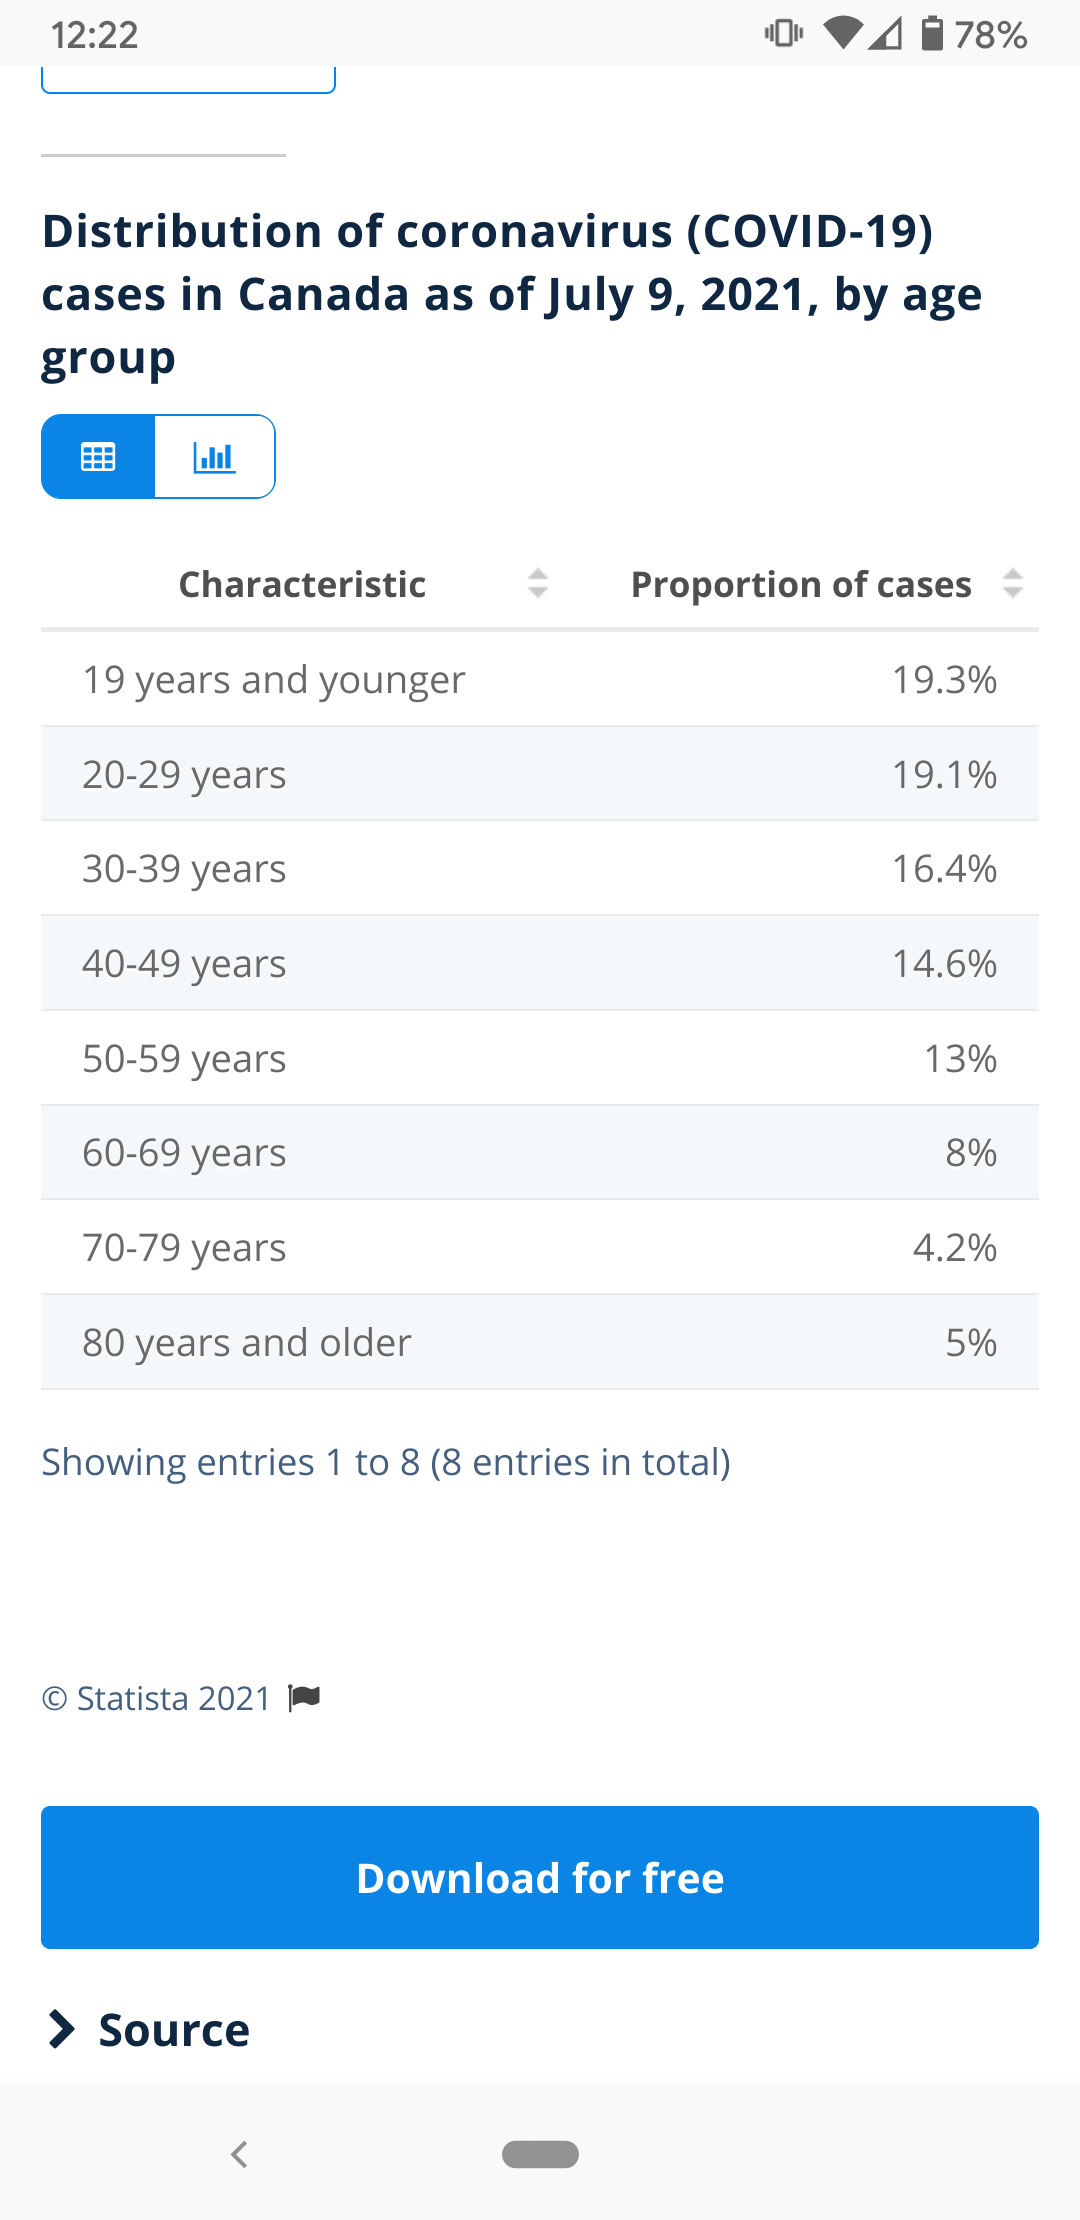Tap the clock showing 12:22
This screenshot has width=1080, height=2220.
point(94,35)
